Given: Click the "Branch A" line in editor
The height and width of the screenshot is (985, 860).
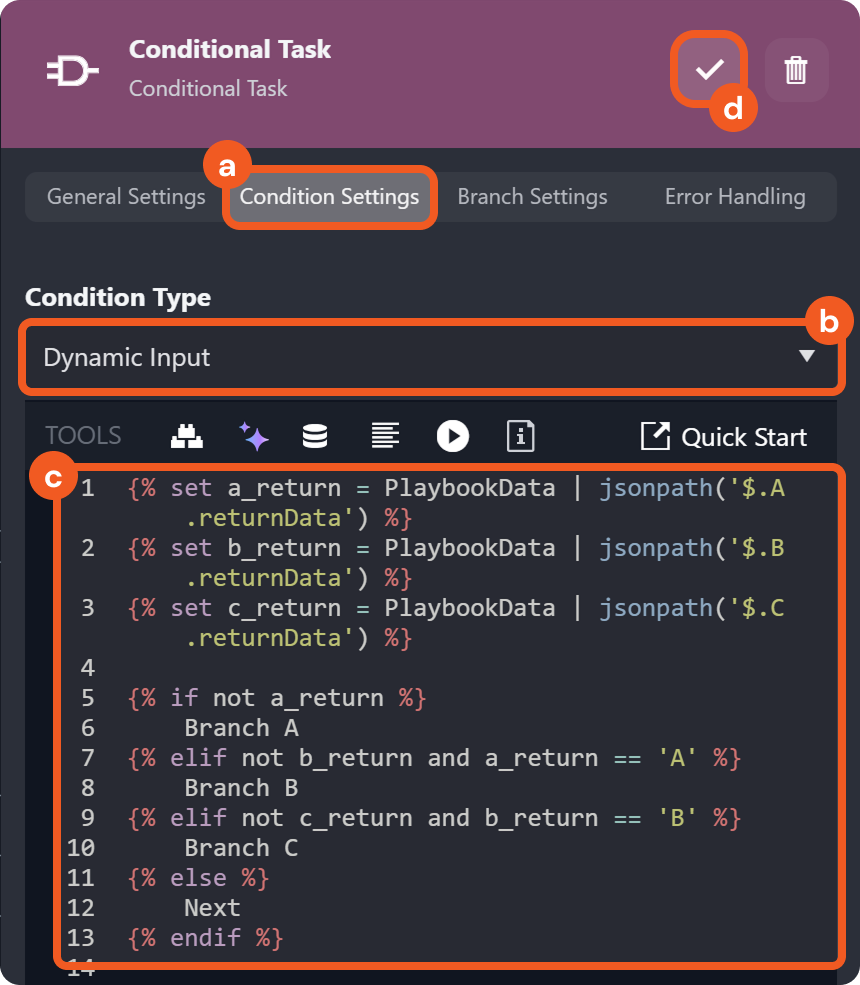Looking at the screenshot, I should 241,728.
